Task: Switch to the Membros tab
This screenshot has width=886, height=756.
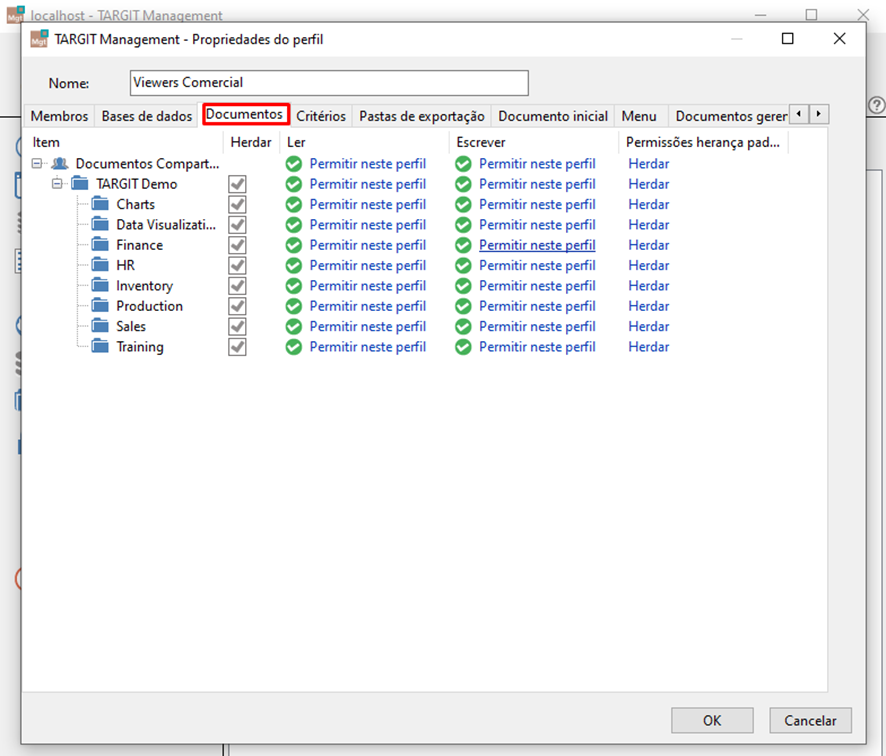Action: pos(59,116)
